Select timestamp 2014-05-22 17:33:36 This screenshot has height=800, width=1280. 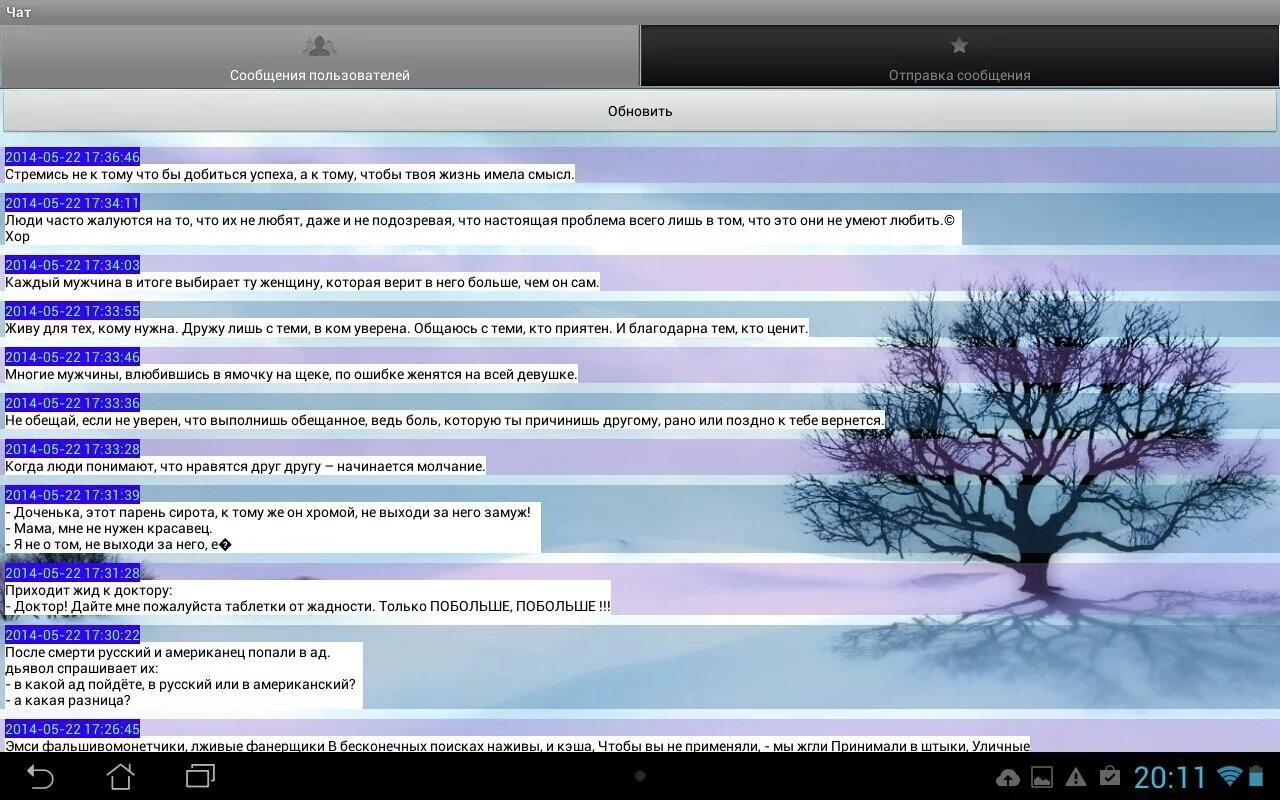[72, 403]
